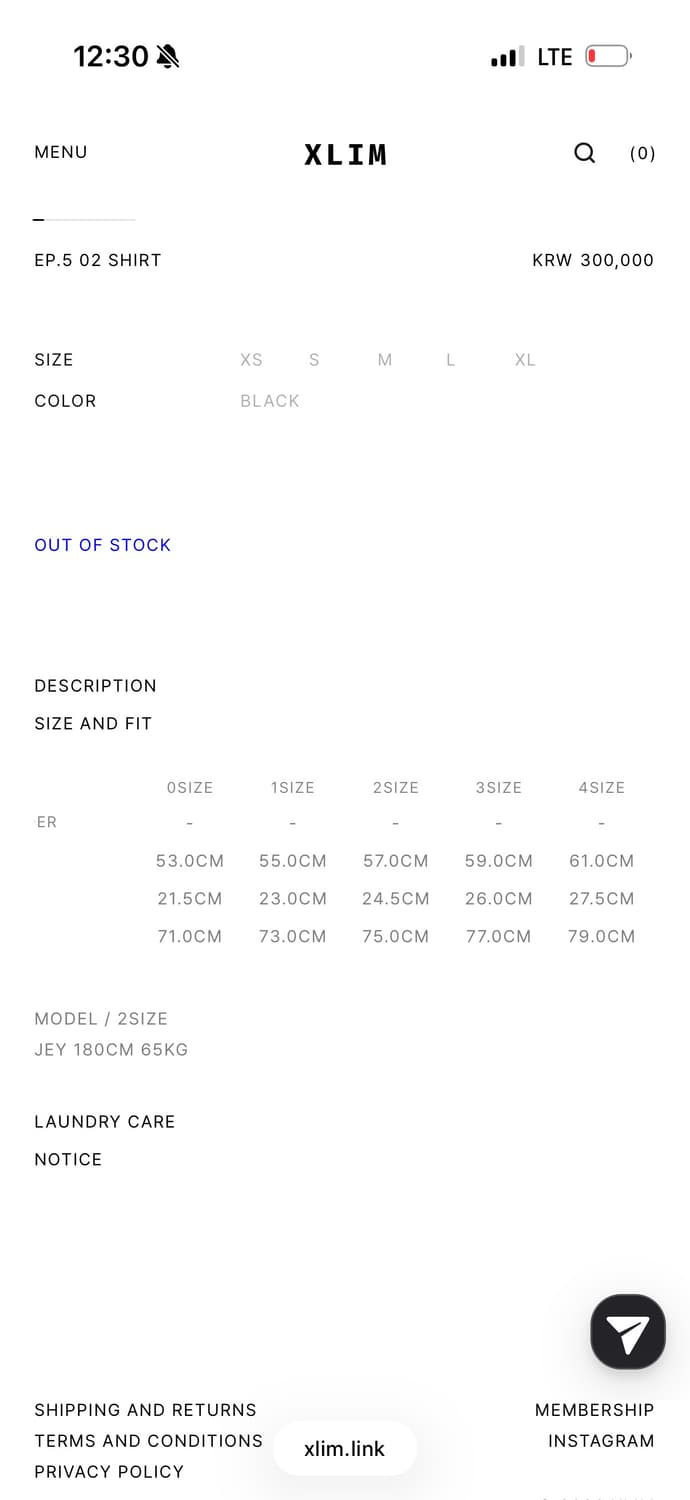This screenshot has width=690, height=1500.
Task: Open SHIPPING AND RETURNS link
Action: point(146,1410)
